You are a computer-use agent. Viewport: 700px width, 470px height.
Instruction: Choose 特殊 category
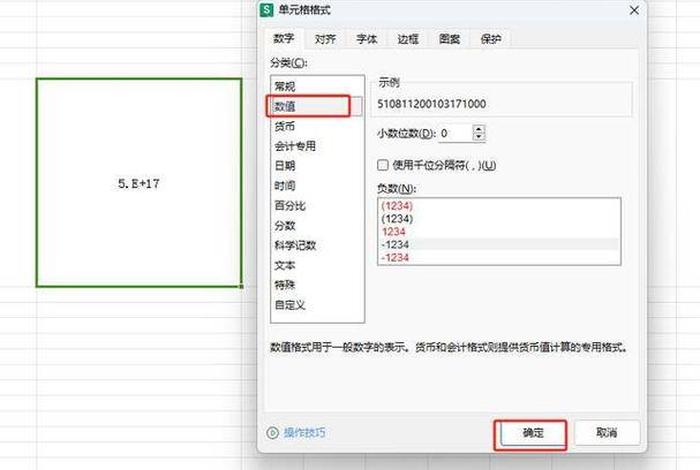317,285
